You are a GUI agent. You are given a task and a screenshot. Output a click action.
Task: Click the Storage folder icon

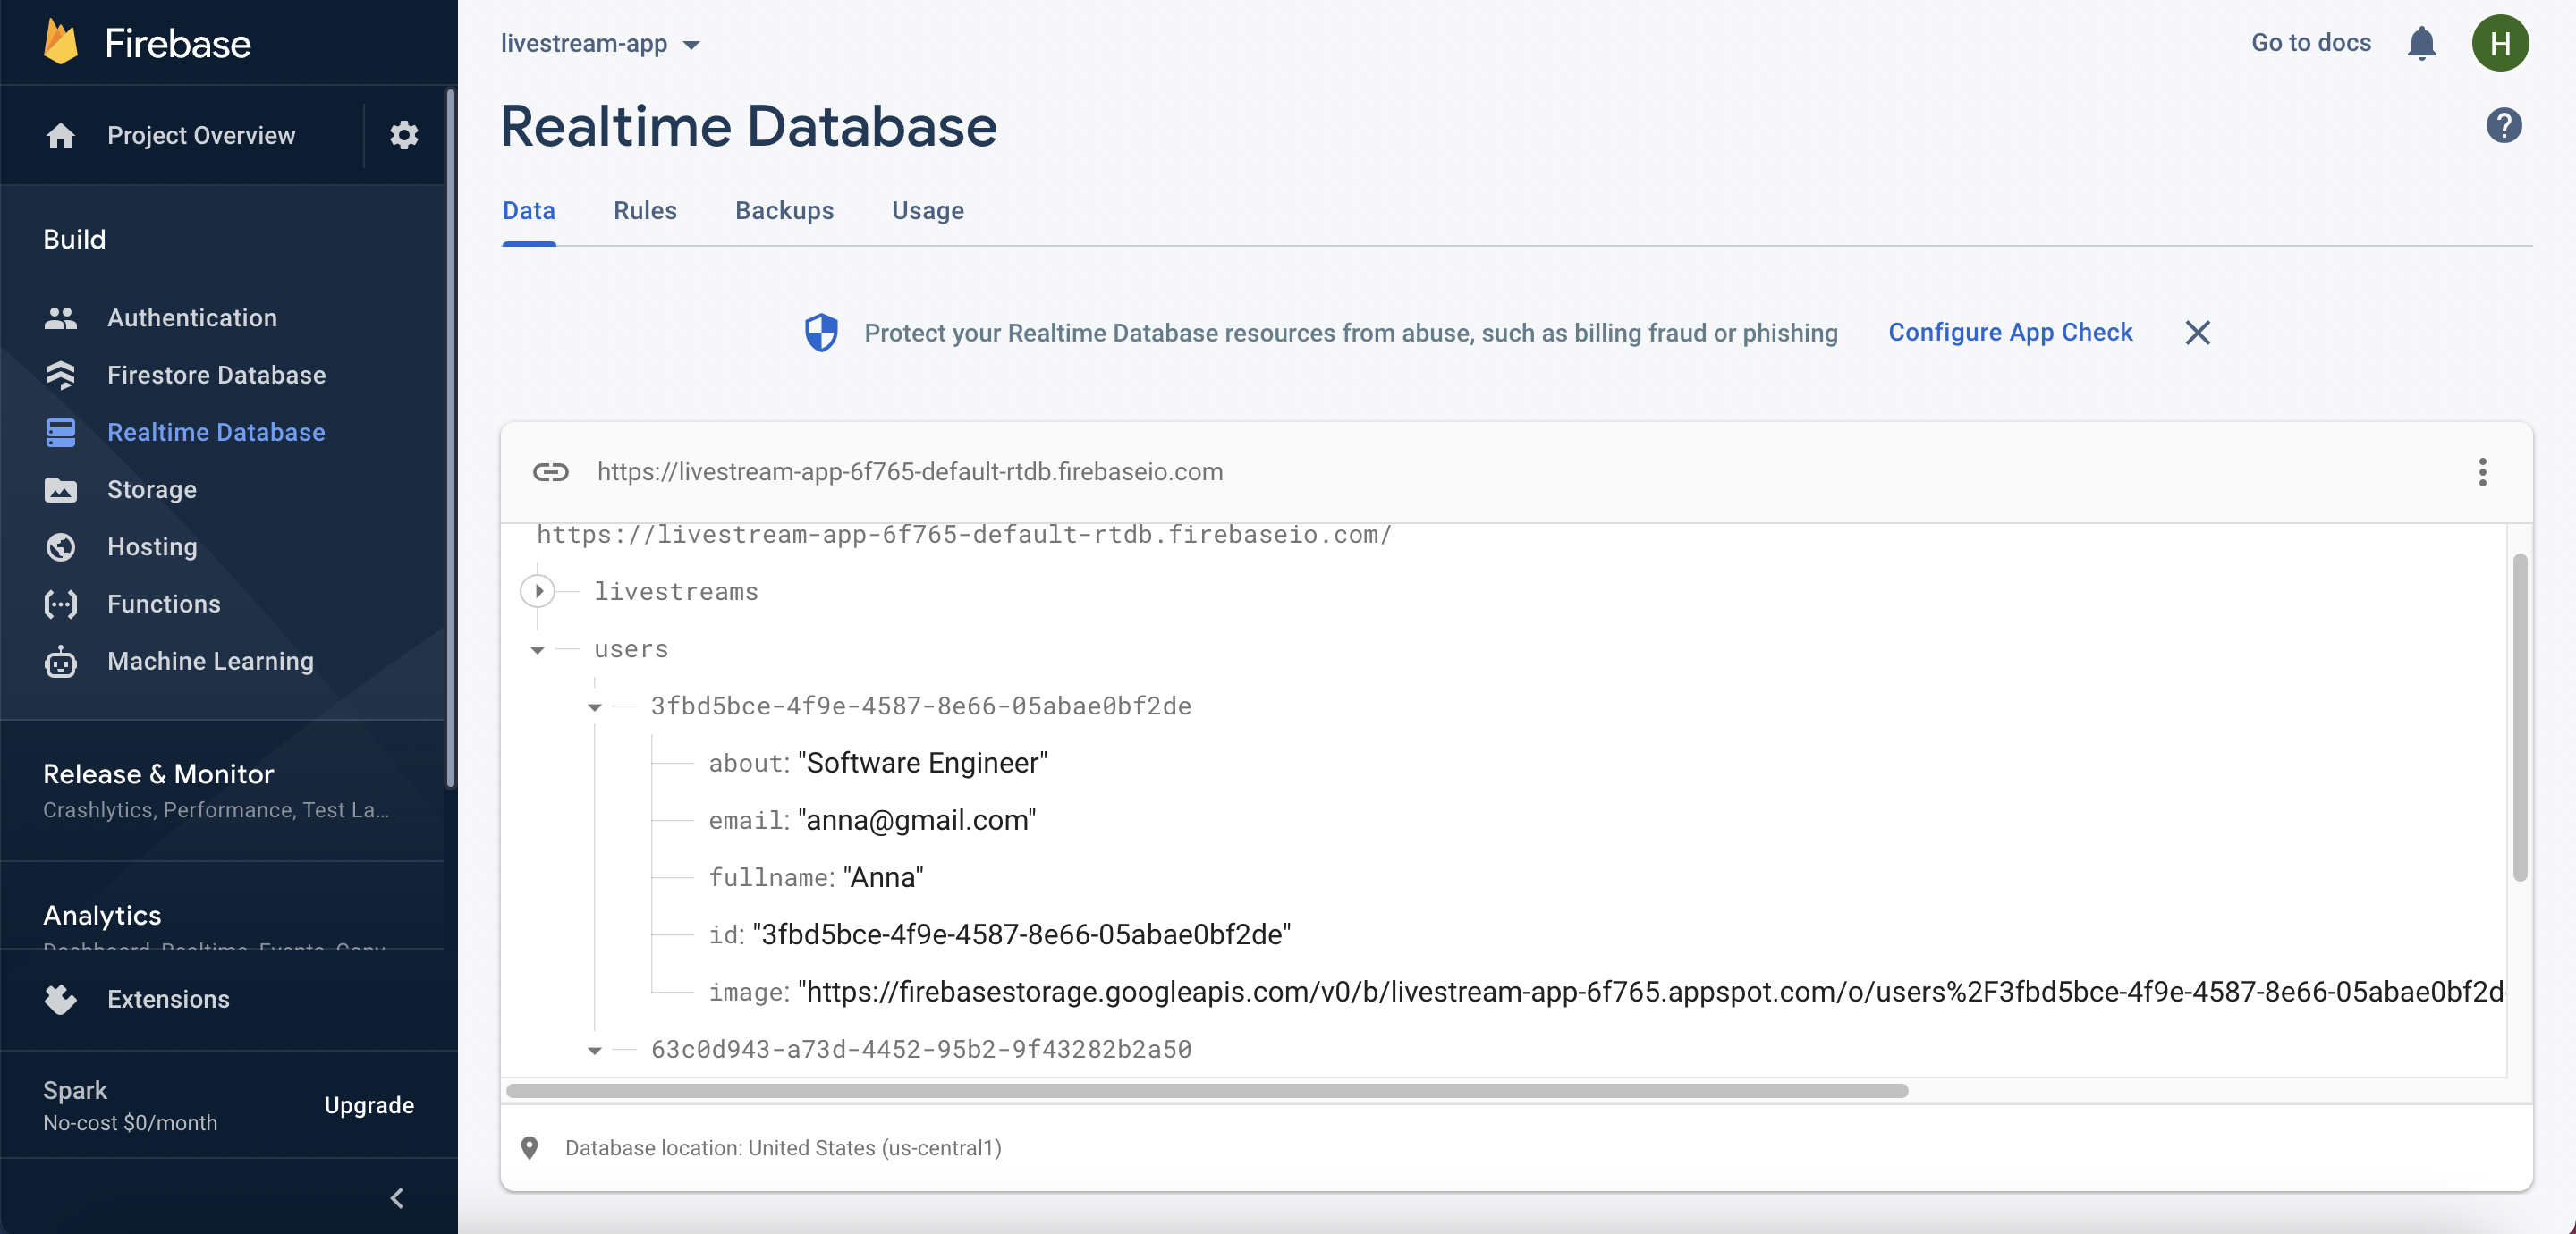61,490
